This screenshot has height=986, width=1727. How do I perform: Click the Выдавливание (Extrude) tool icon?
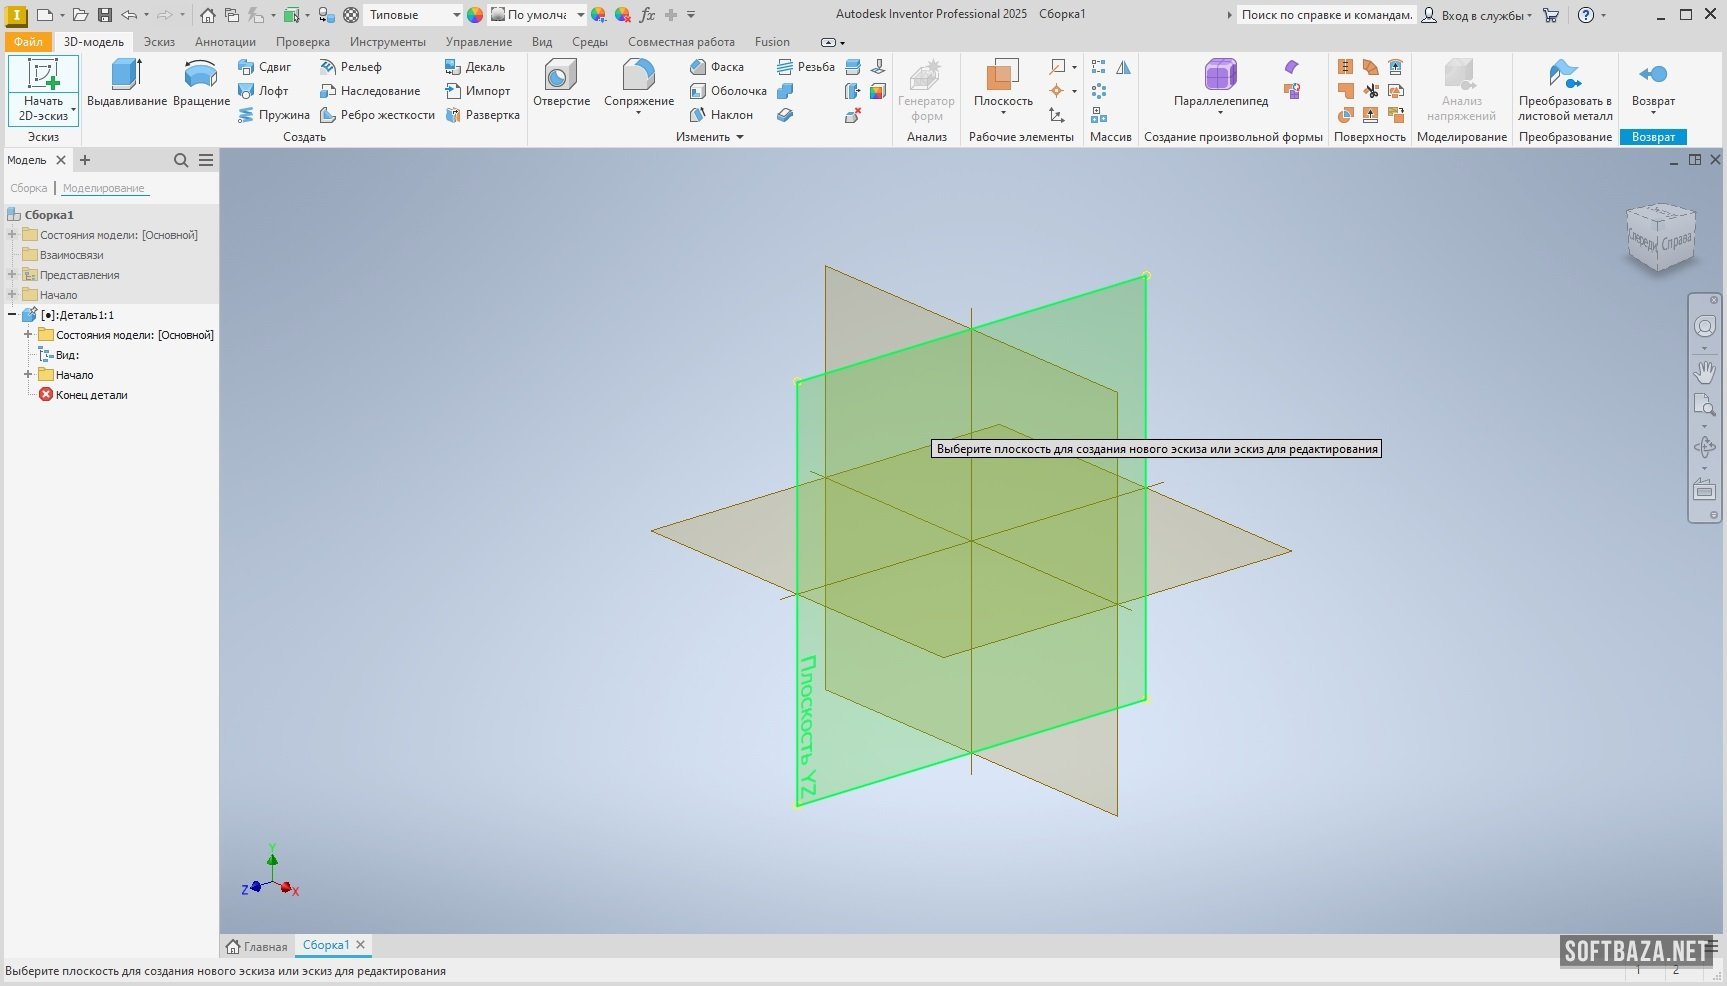[x=126, y=76]
